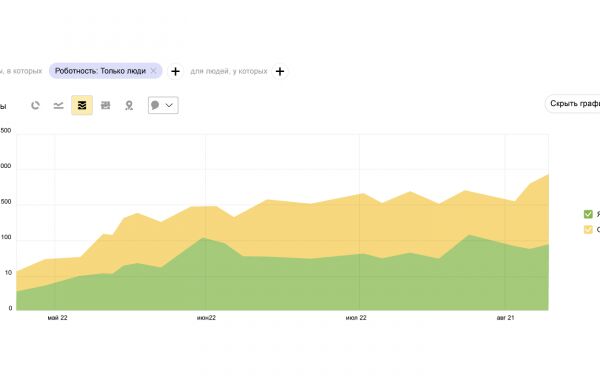Click the 'авг 21' axis label
600x384 pixels.
pos(505,318)
